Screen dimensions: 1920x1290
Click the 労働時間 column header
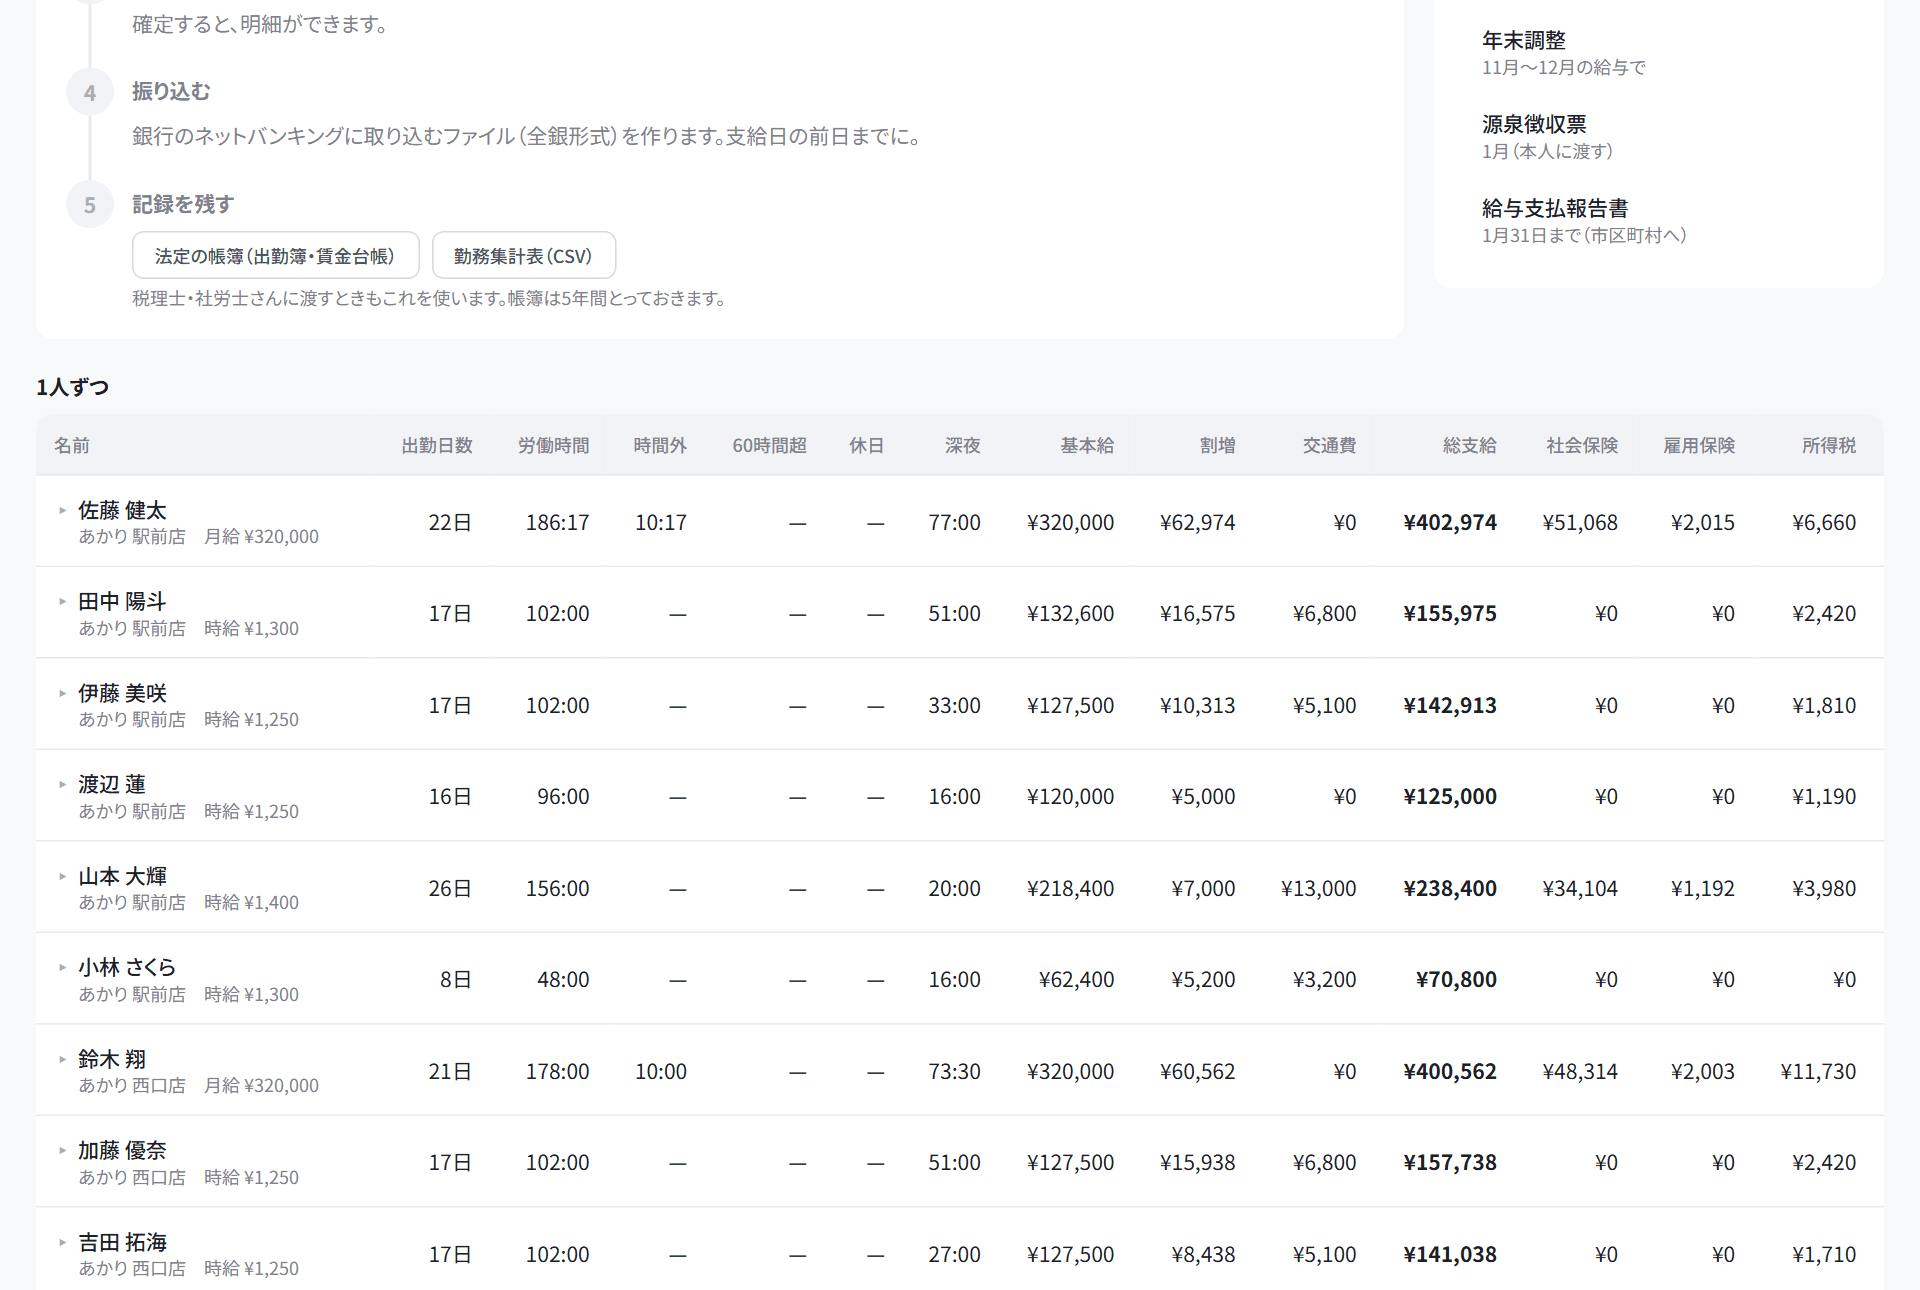point(554,445)
